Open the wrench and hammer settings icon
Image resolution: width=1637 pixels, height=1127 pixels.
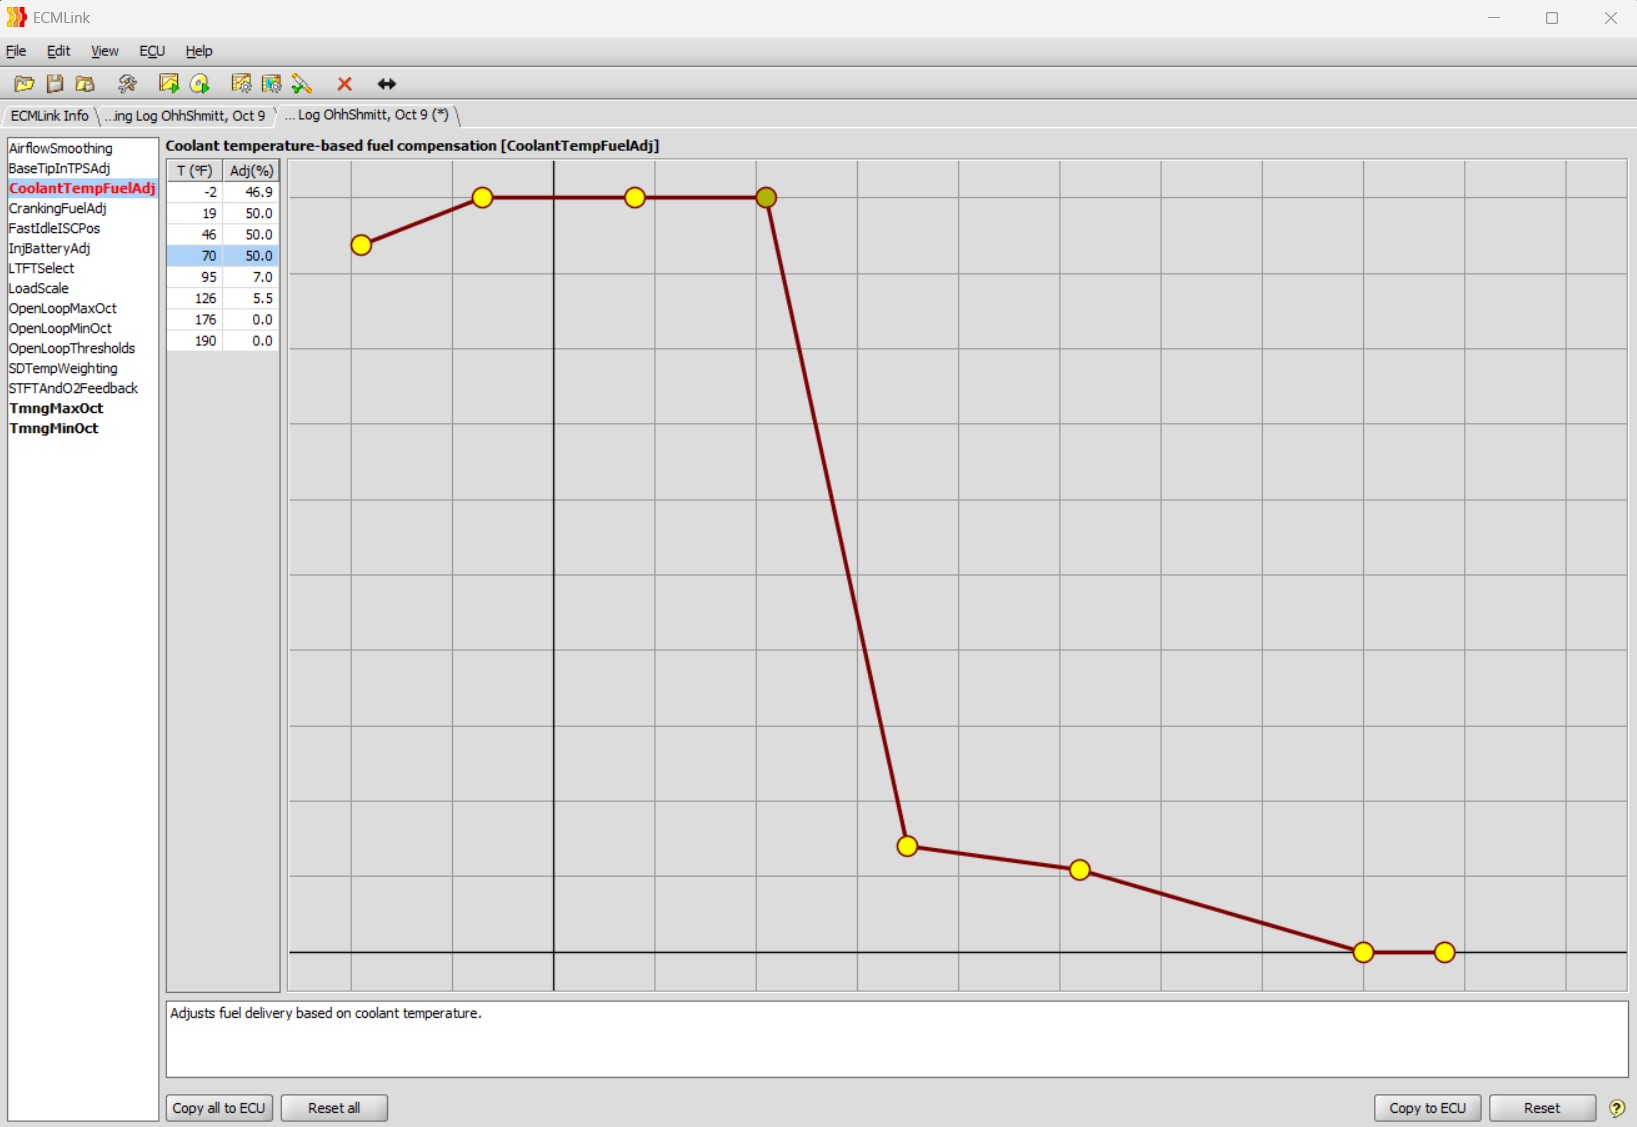pyautogui.click(x=127, y=84)
